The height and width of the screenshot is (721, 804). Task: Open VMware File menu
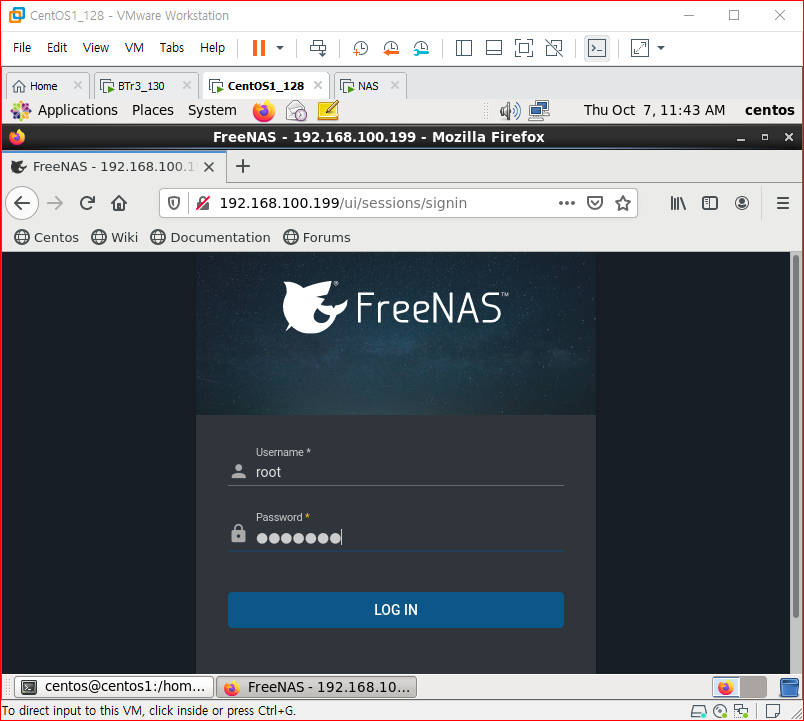[x=22, y=48]
